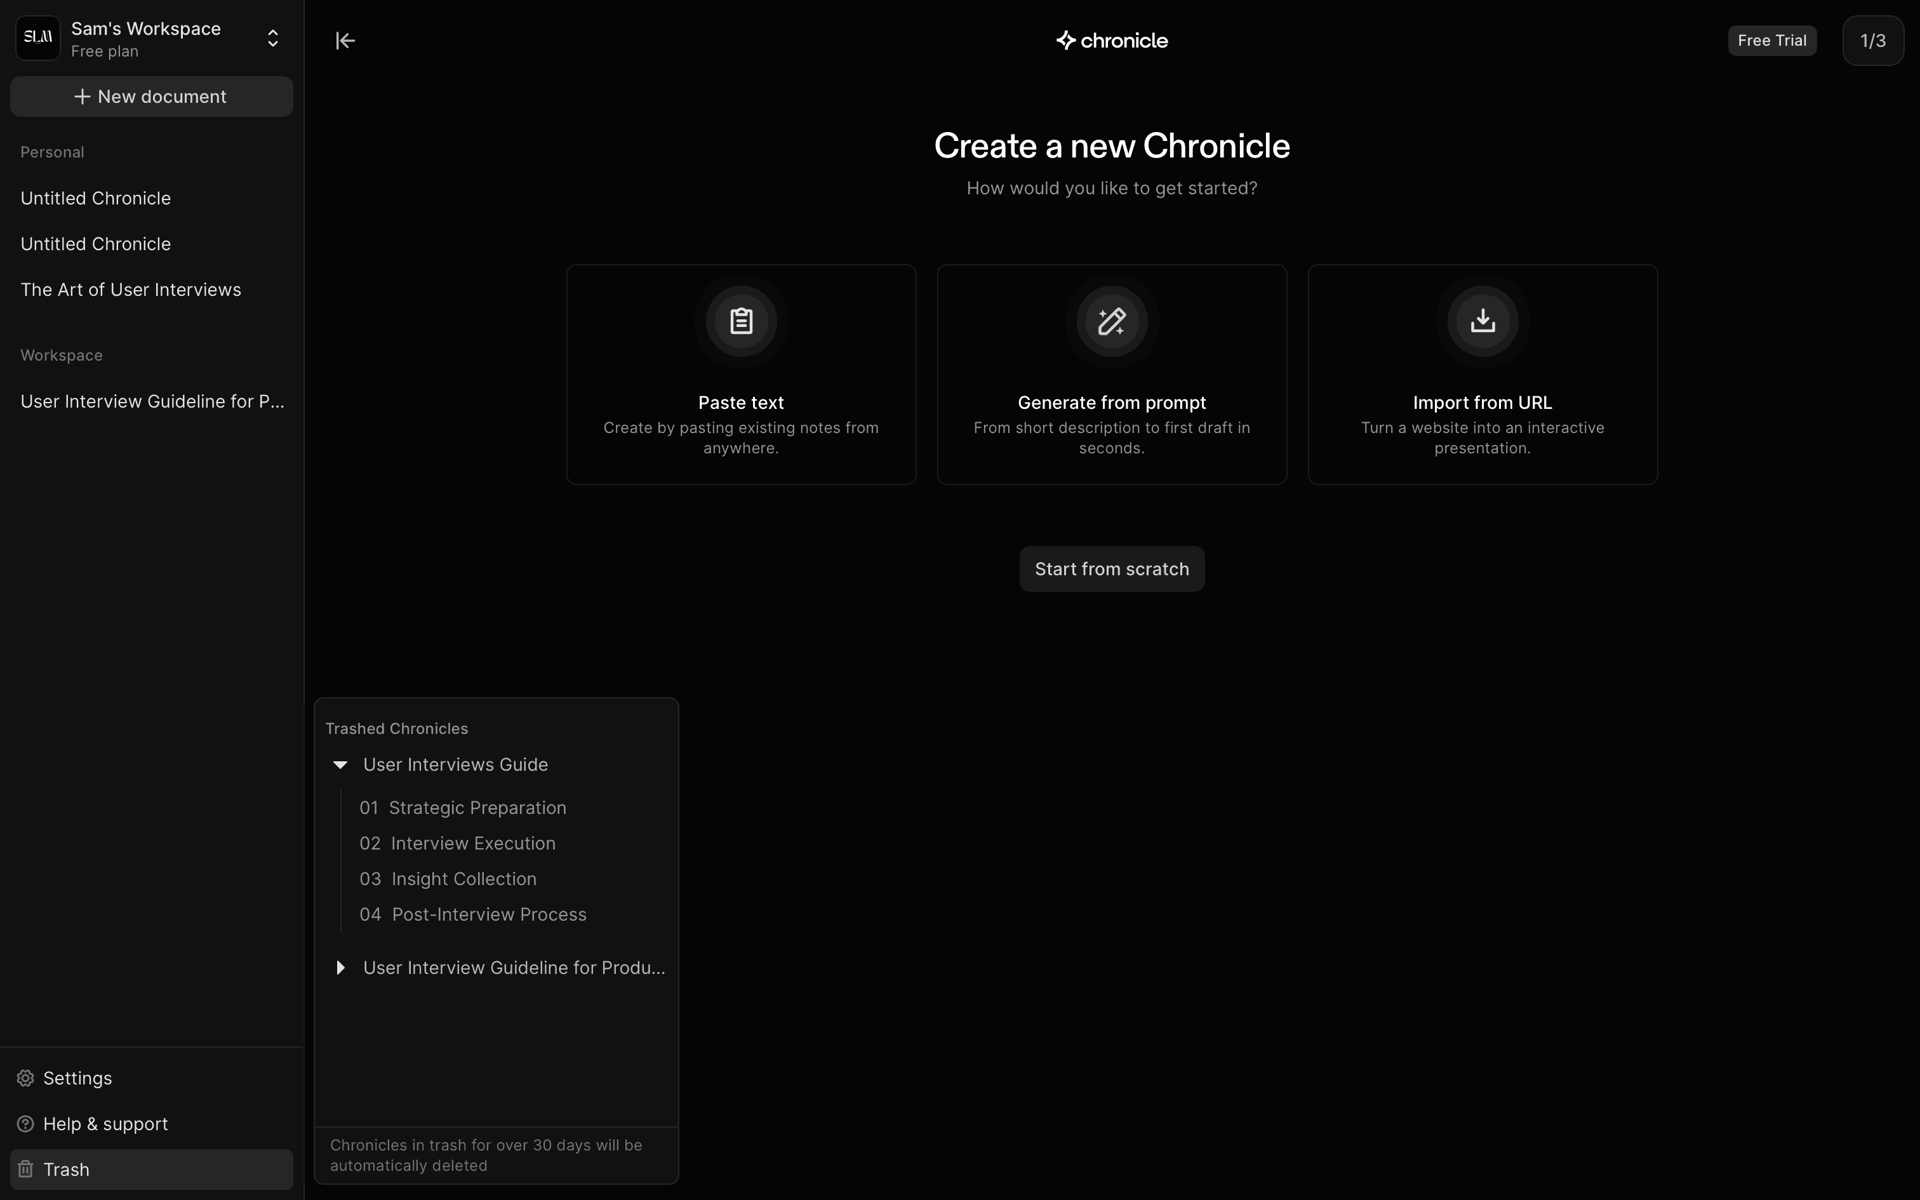This screenshot has height=1200, width=1920.
Task: Select trashed User Interviews Guide title
Action: 455,765
